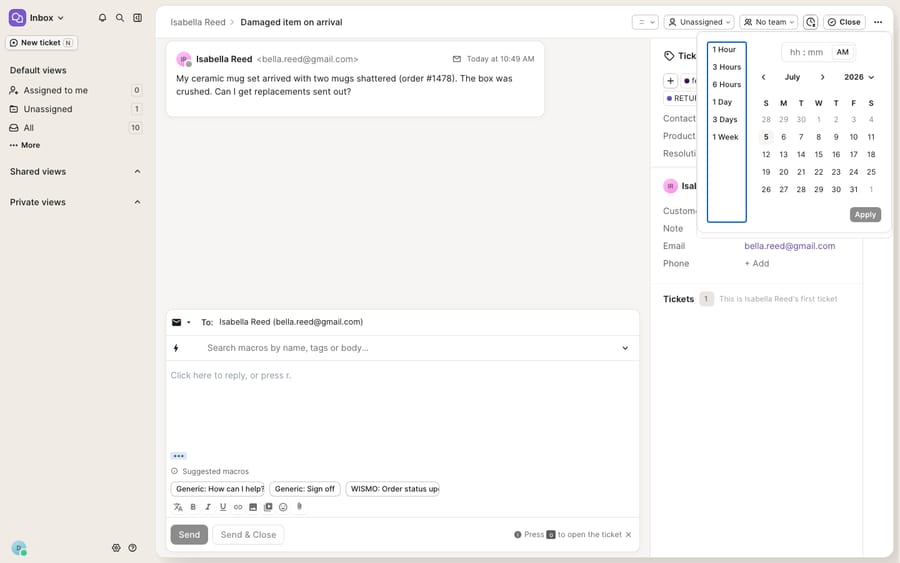
Task: Select 6 Hours snooze option
Action: click(726, 84)
